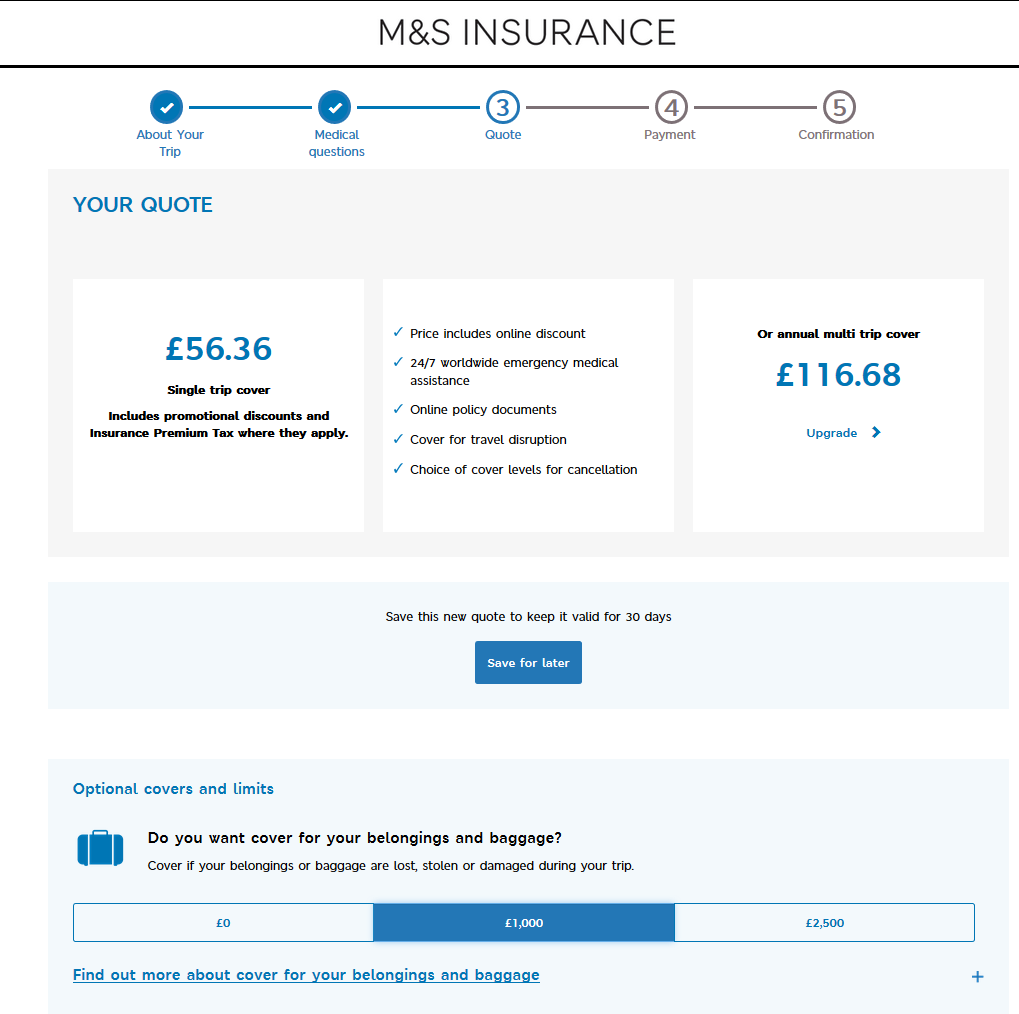Go to Medical questions step label
The height and width of the screenshot is (1014, 1019).
[337, 143]
